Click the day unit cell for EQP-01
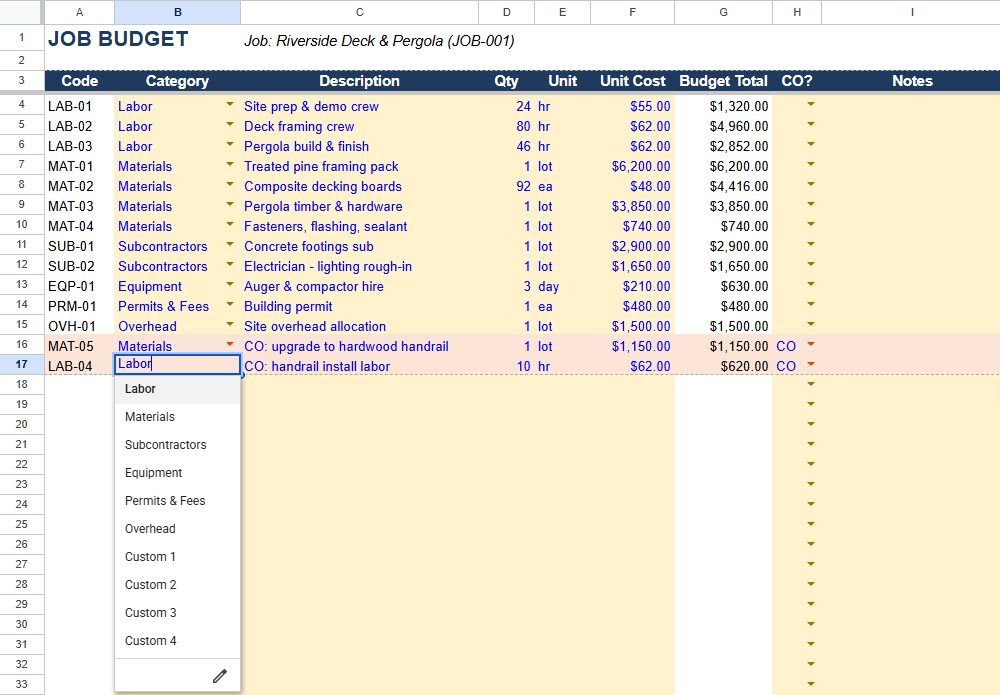This screenshot has width=1000, height=695. tap(562, 286)
